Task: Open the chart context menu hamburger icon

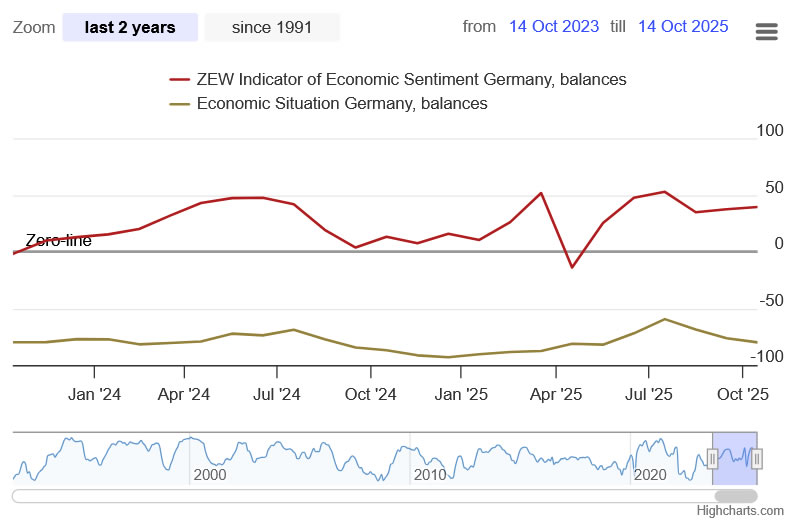Action: tap(766, 32)
